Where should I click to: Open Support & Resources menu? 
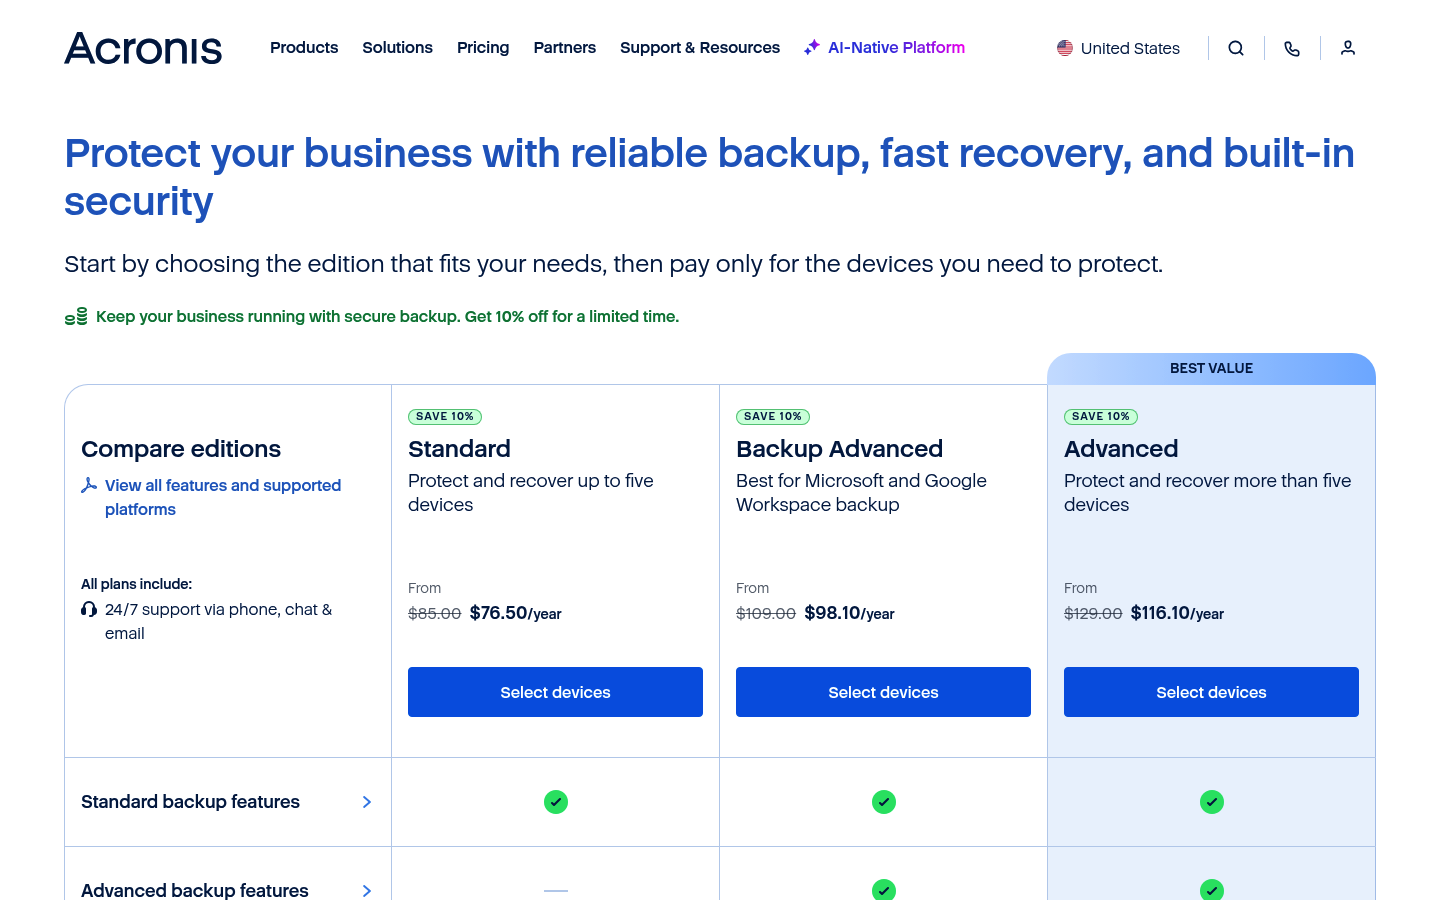click(700, 47)
